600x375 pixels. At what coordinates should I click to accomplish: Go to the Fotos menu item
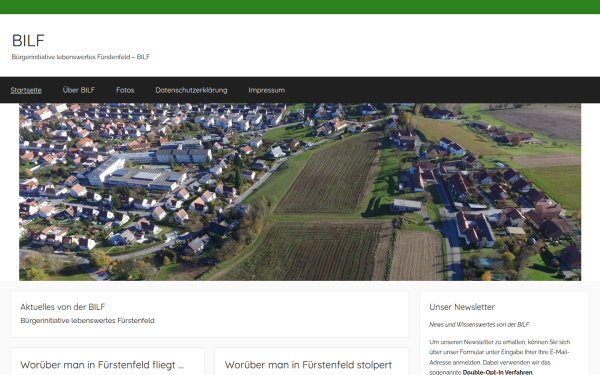(125, 90)
